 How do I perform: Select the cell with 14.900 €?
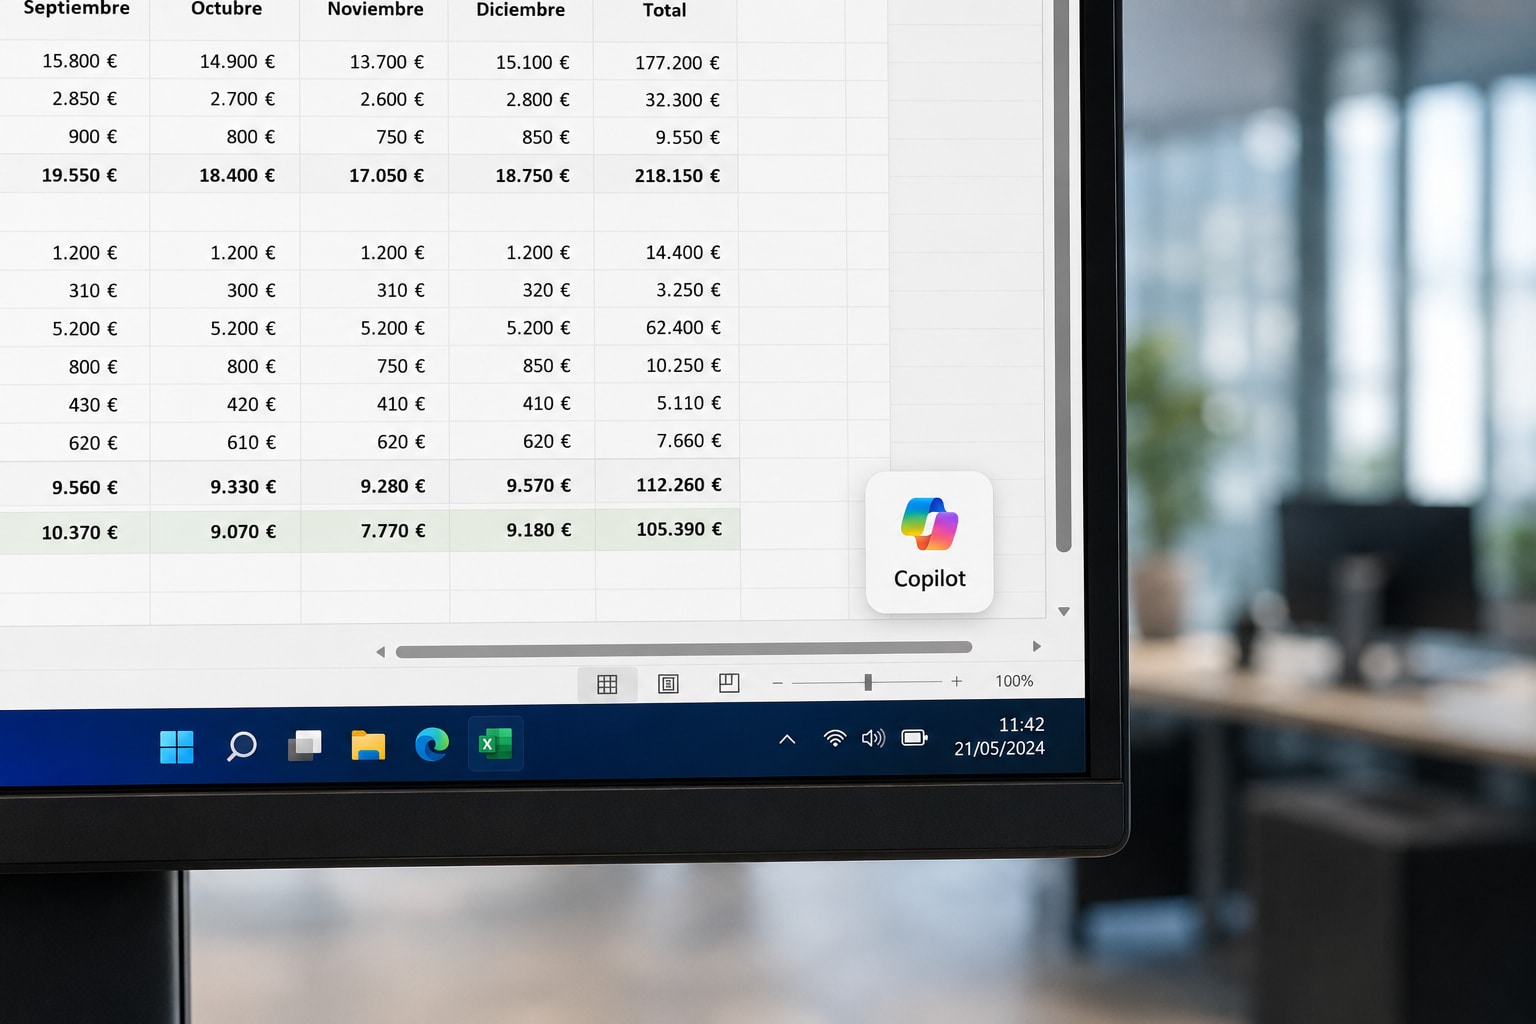pos(225,61)
